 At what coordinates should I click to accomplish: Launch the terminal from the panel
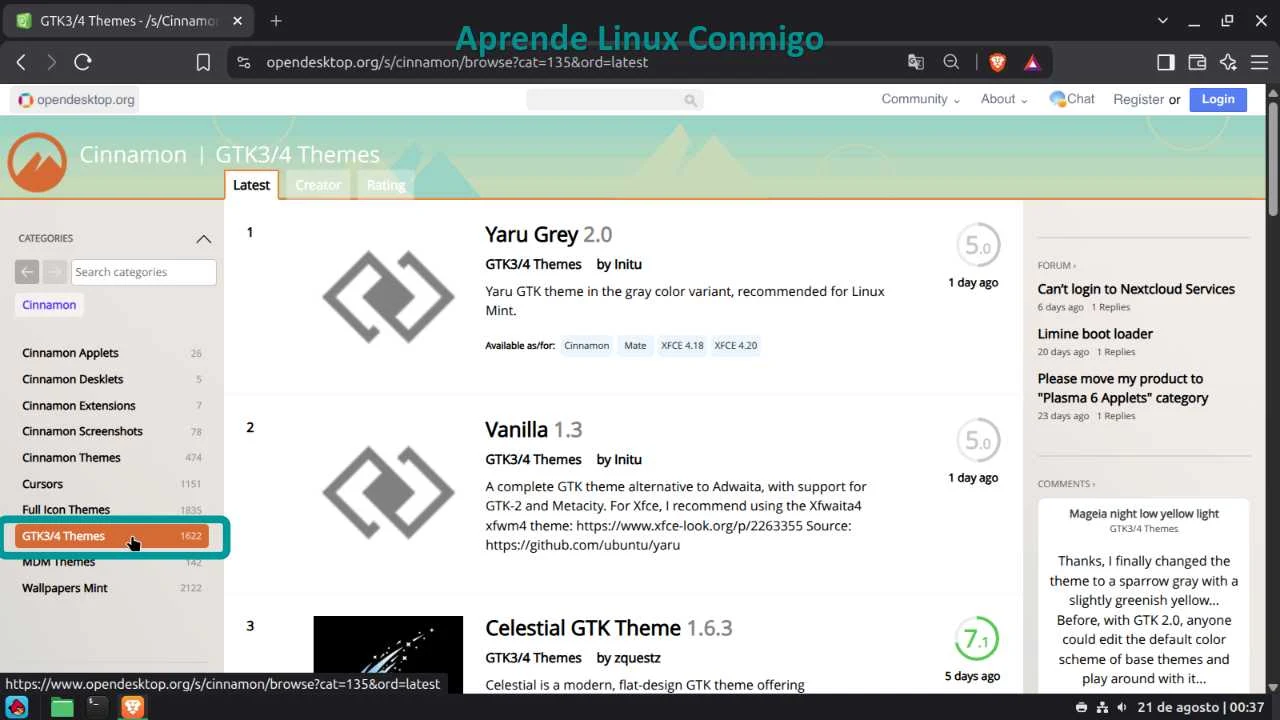pos(96,707)
